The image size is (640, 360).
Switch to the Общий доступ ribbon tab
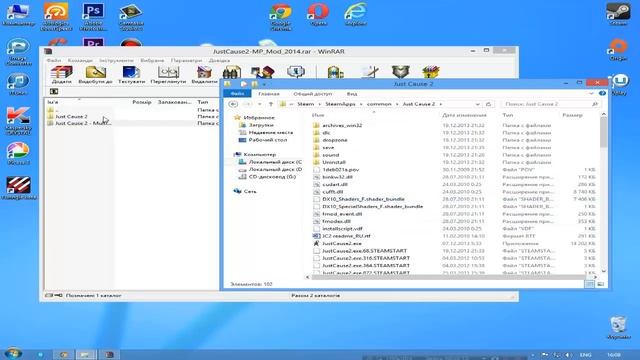313,94
